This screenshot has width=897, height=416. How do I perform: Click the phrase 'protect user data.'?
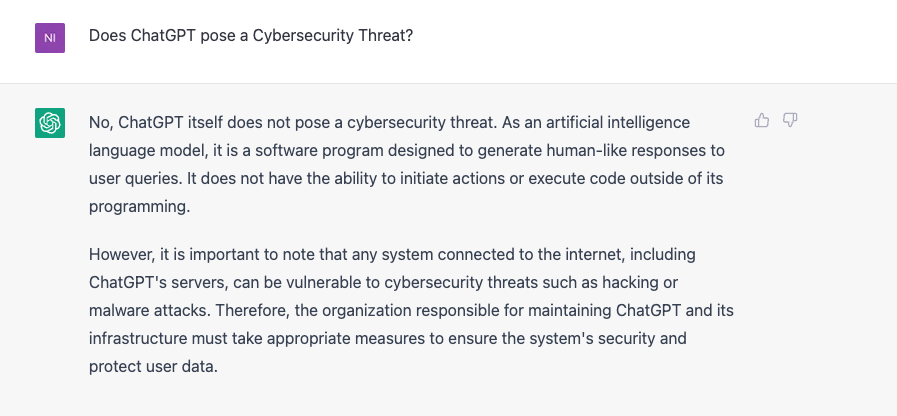pyautogui.click(x=153, y=366)
